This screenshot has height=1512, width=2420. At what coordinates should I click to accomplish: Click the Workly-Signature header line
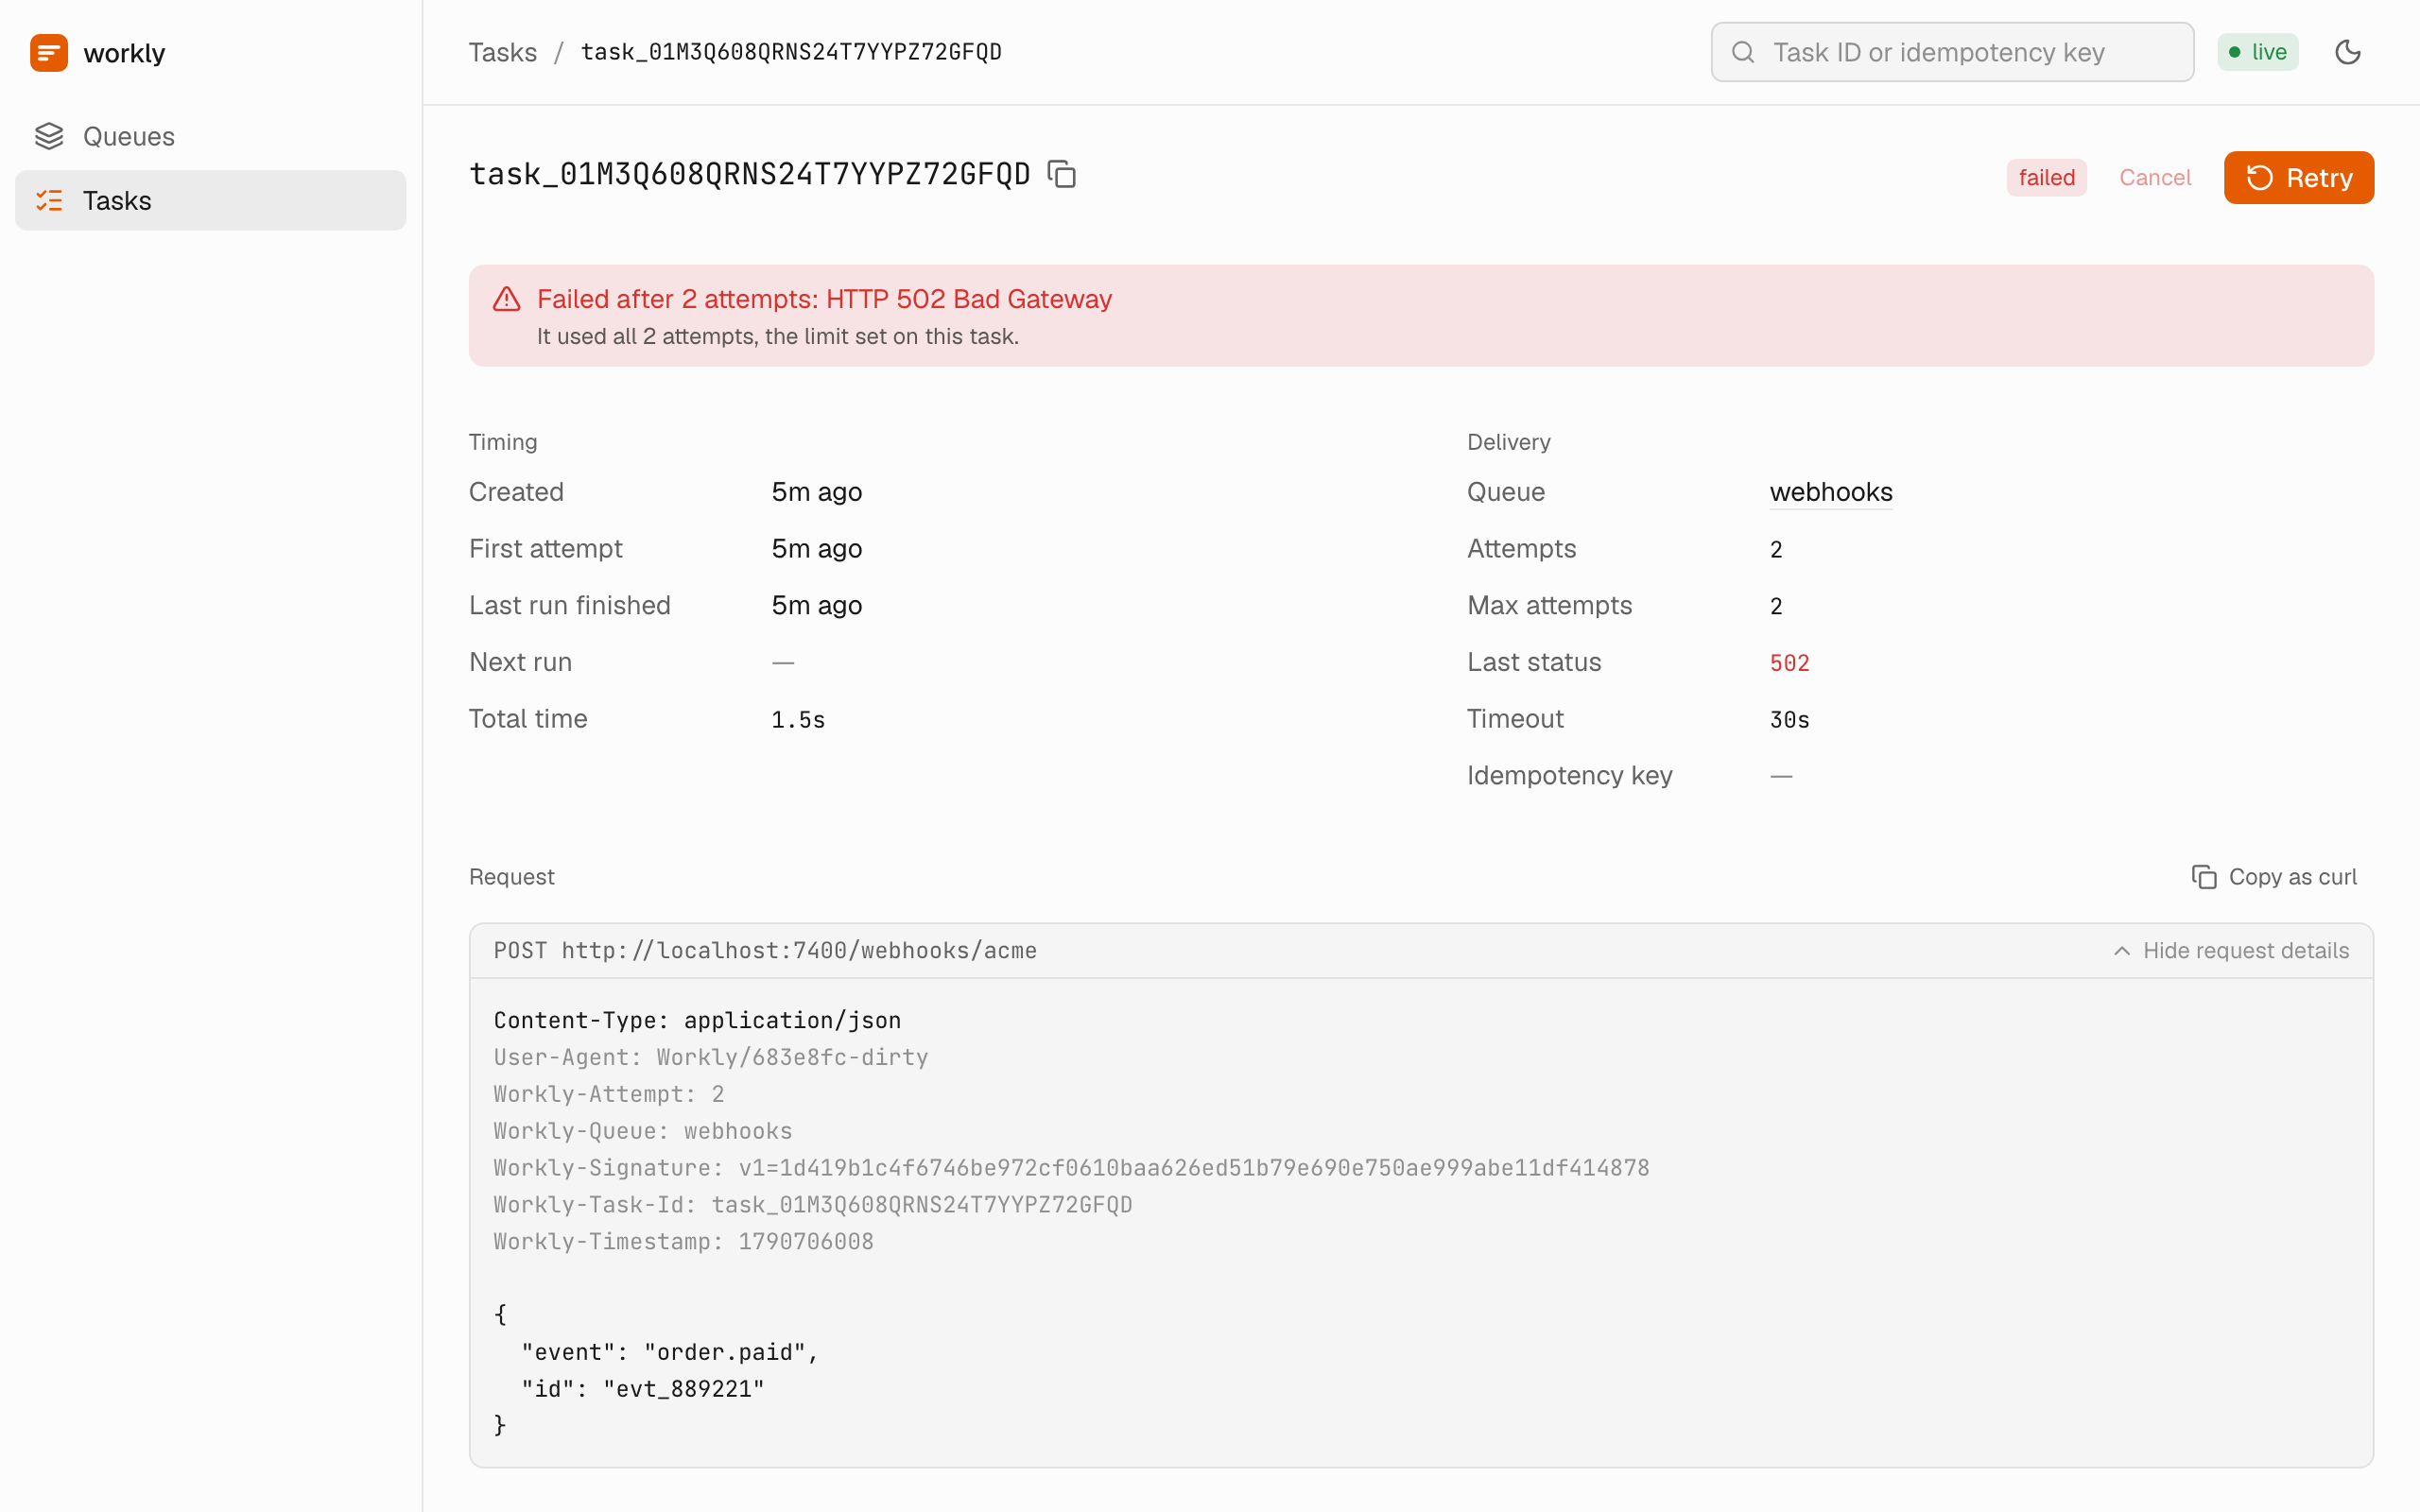pyautogui.click(x=1071, y=1168)
